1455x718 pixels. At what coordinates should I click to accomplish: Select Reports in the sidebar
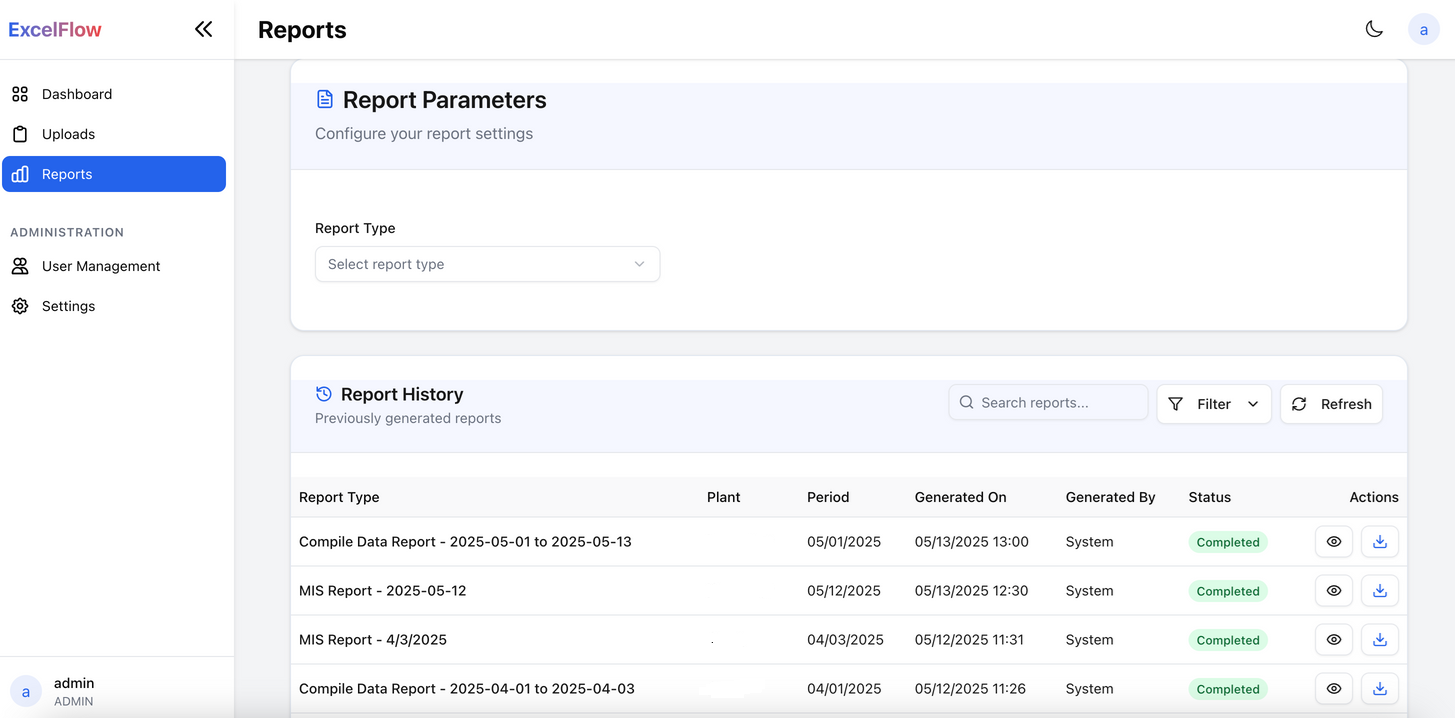tap(114, 174)
